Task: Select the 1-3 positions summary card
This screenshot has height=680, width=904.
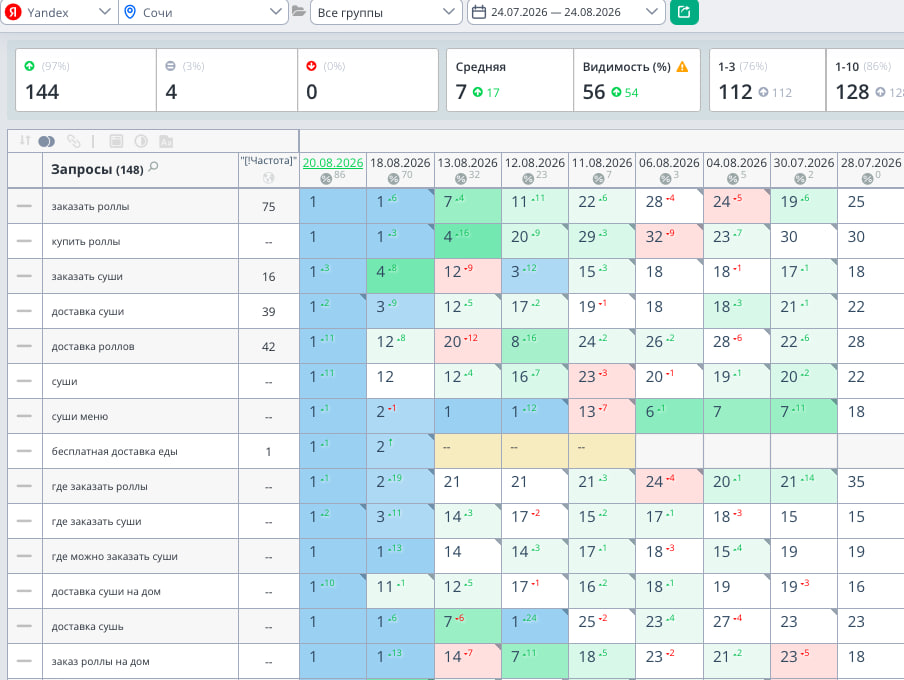Action: click(x=767, y=80)
